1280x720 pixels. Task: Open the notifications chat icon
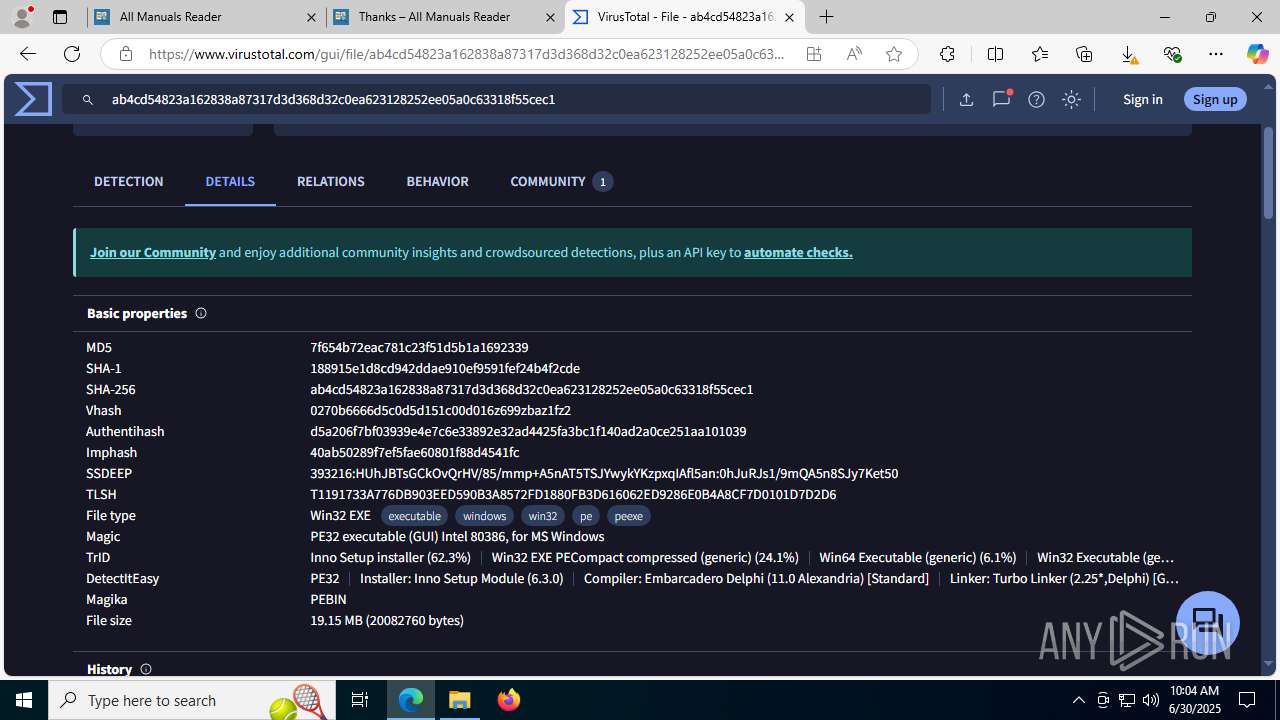point(1001,99)
